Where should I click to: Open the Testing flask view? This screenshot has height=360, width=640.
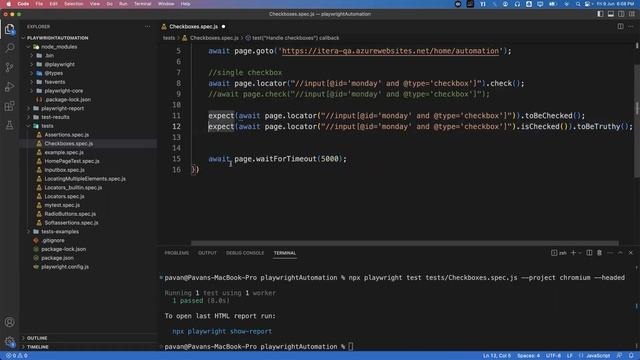coord(9,125)
